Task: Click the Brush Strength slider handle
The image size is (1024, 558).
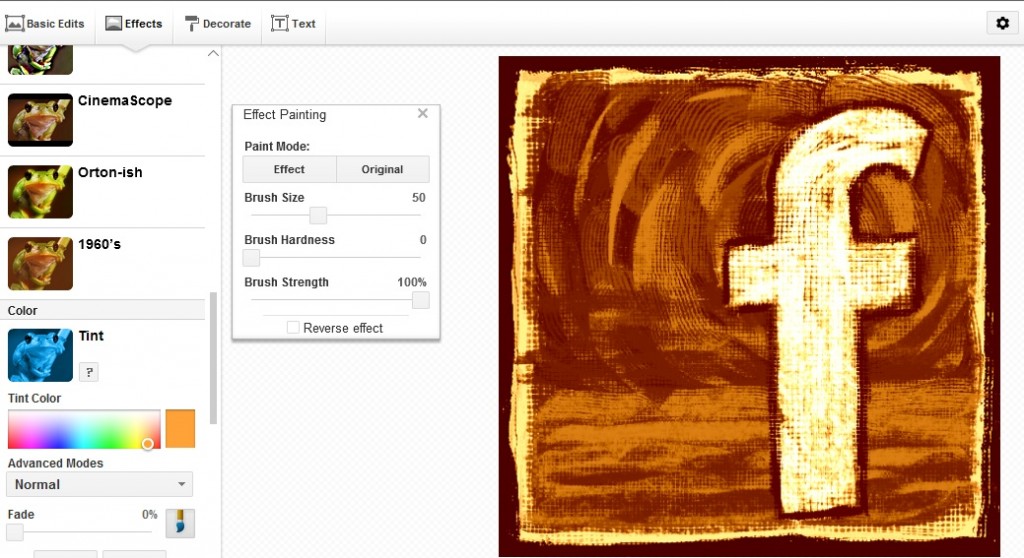Action: pos(421,300)
